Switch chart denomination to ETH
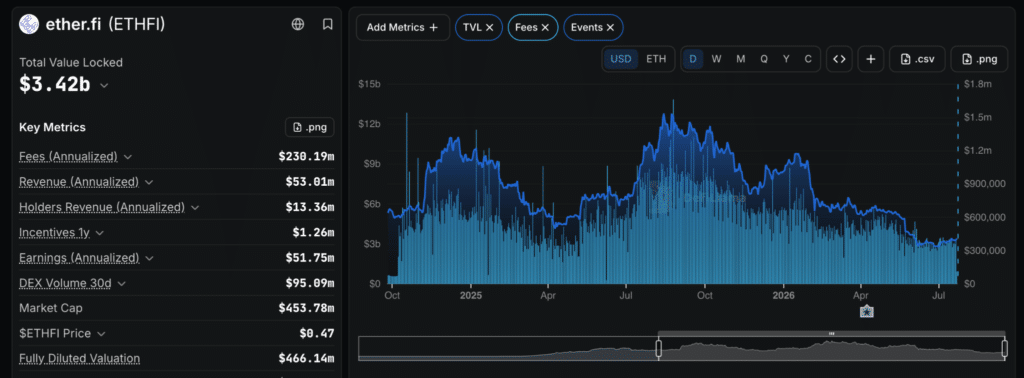This screenshot has height=378, width=1024. (x=656, y=59)
